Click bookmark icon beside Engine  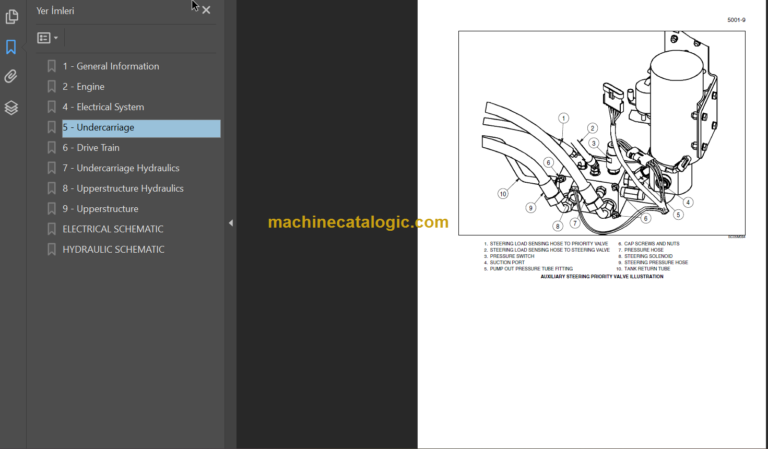(x=51, y=87)
